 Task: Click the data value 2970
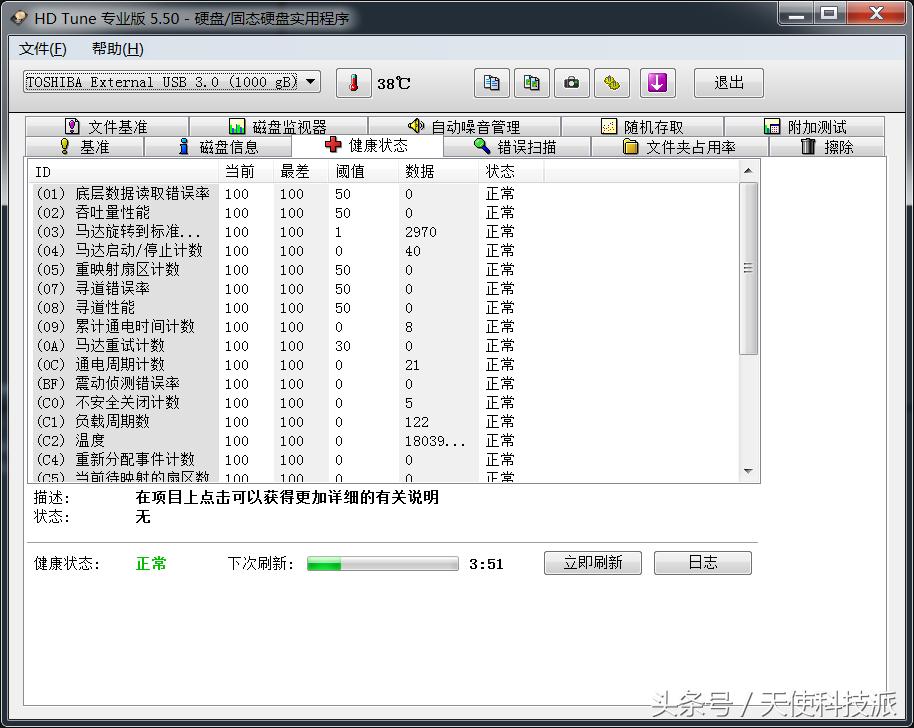(420, 232)
